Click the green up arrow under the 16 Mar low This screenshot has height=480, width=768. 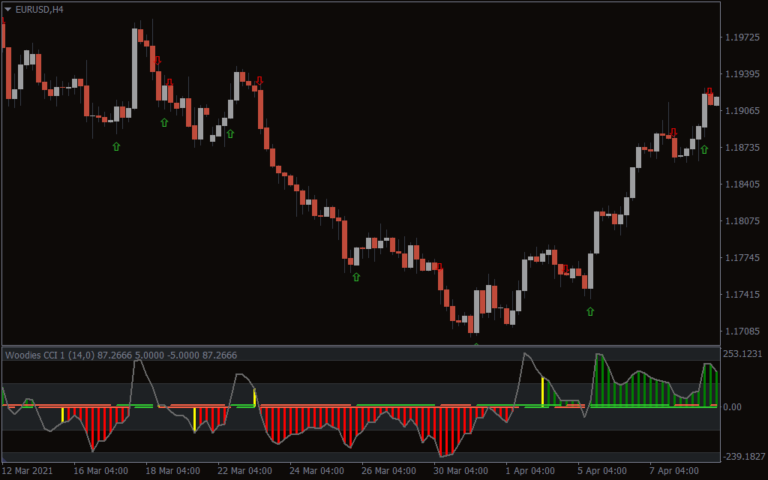click(x=116, y=146)
